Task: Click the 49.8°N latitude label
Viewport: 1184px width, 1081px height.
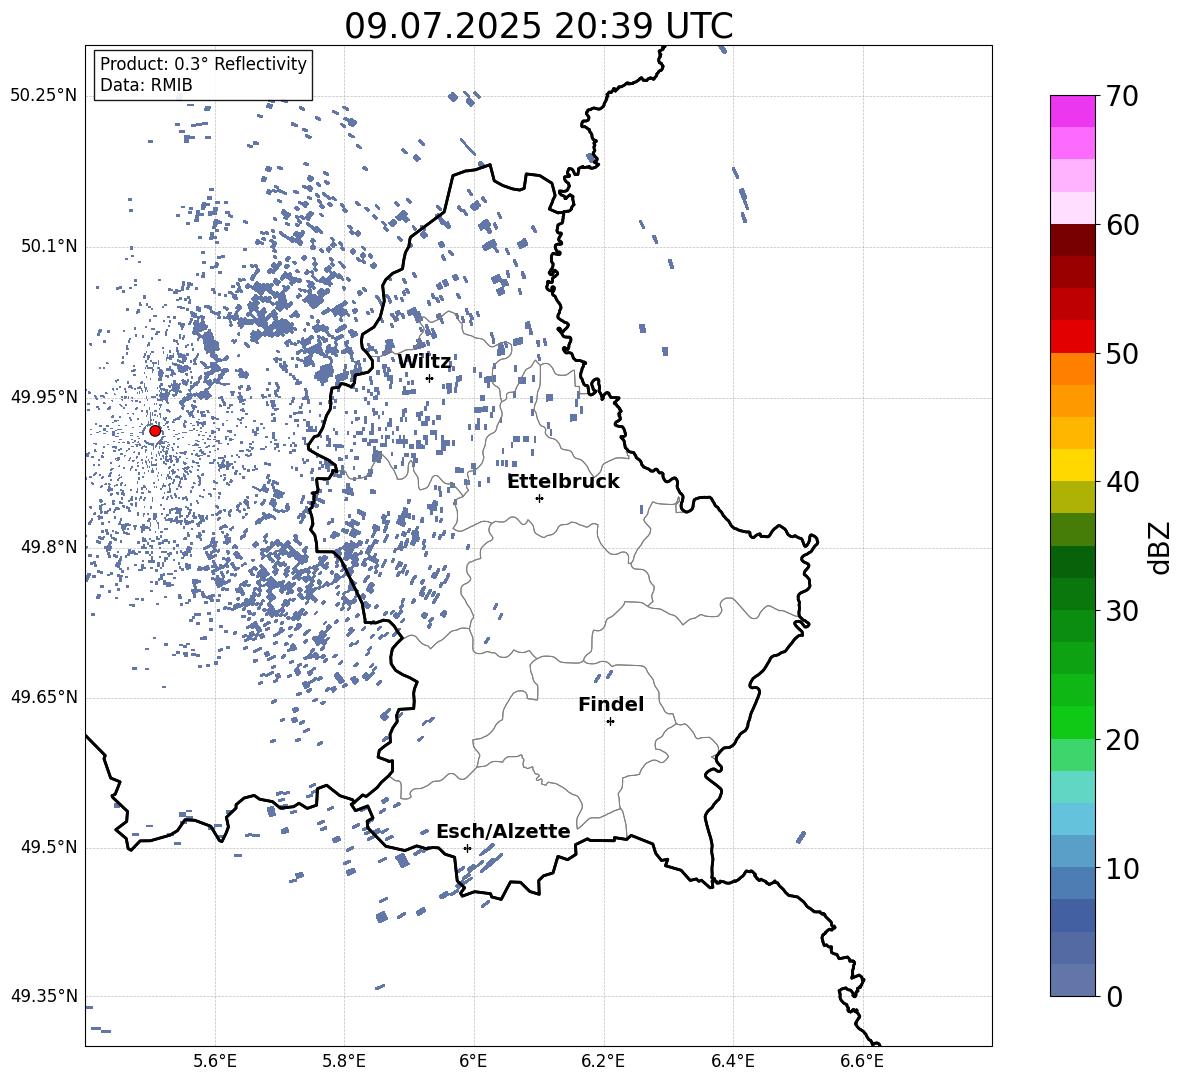Action: coord(48,547)
